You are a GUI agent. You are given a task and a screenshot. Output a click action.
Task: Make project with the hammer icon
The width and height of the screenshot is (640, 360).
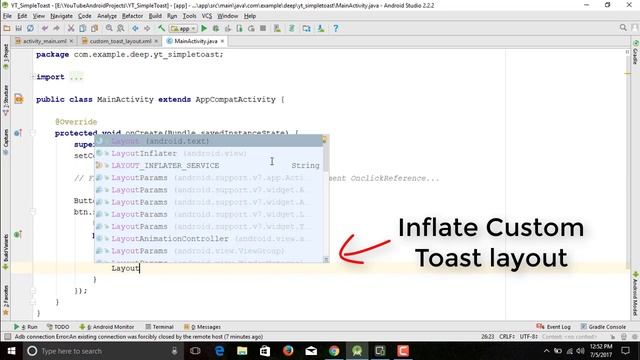(x=162, y=28)
